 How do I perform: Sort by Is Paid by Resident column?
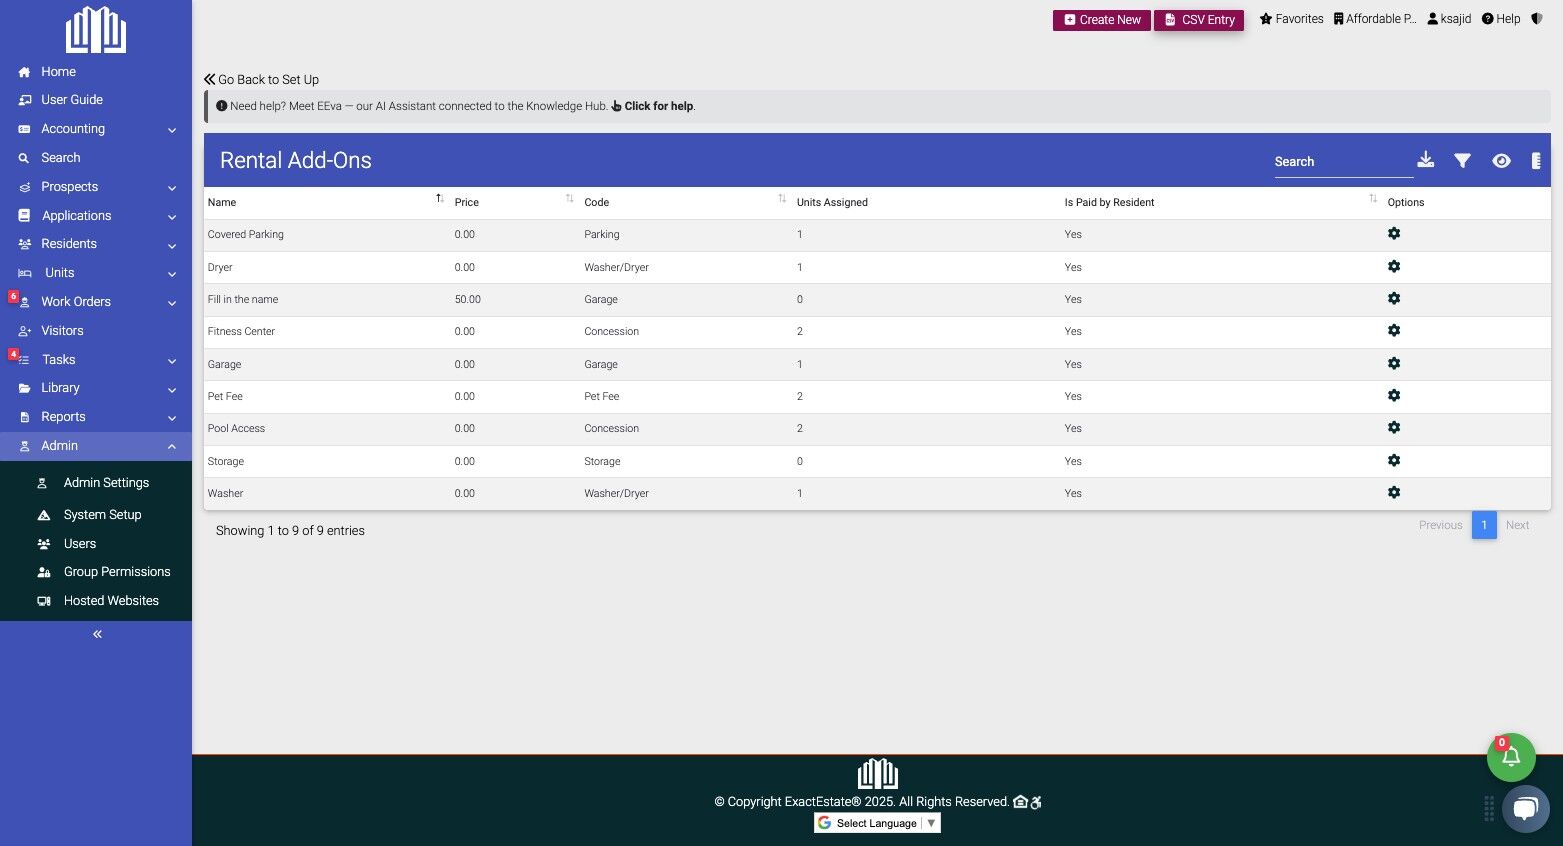1222,202
